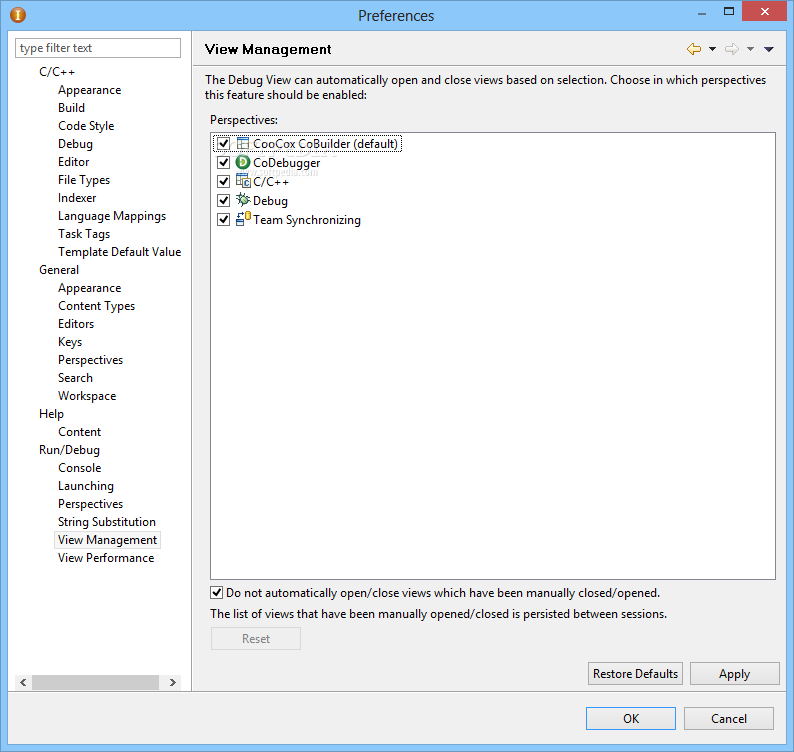Dismiss dialog with Cancel button
The image size is (794, 752).
[x=729, y=719]
